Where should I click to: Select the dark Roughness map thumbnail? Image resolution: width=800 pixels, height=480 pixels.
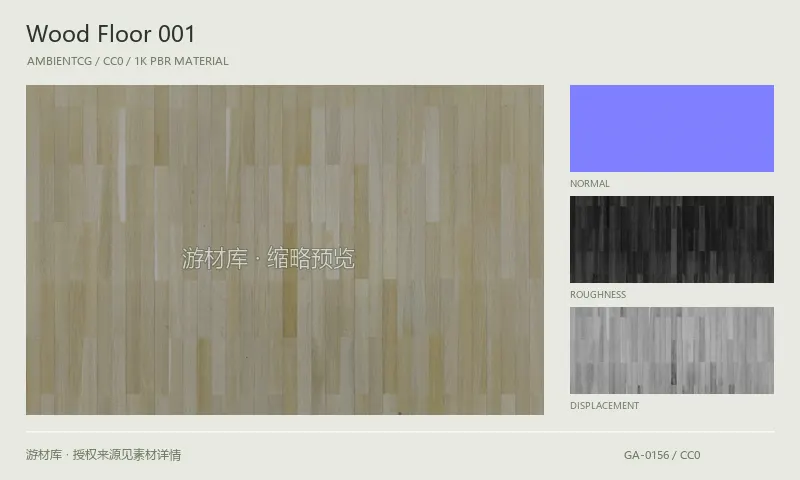(x=671, y=239)
